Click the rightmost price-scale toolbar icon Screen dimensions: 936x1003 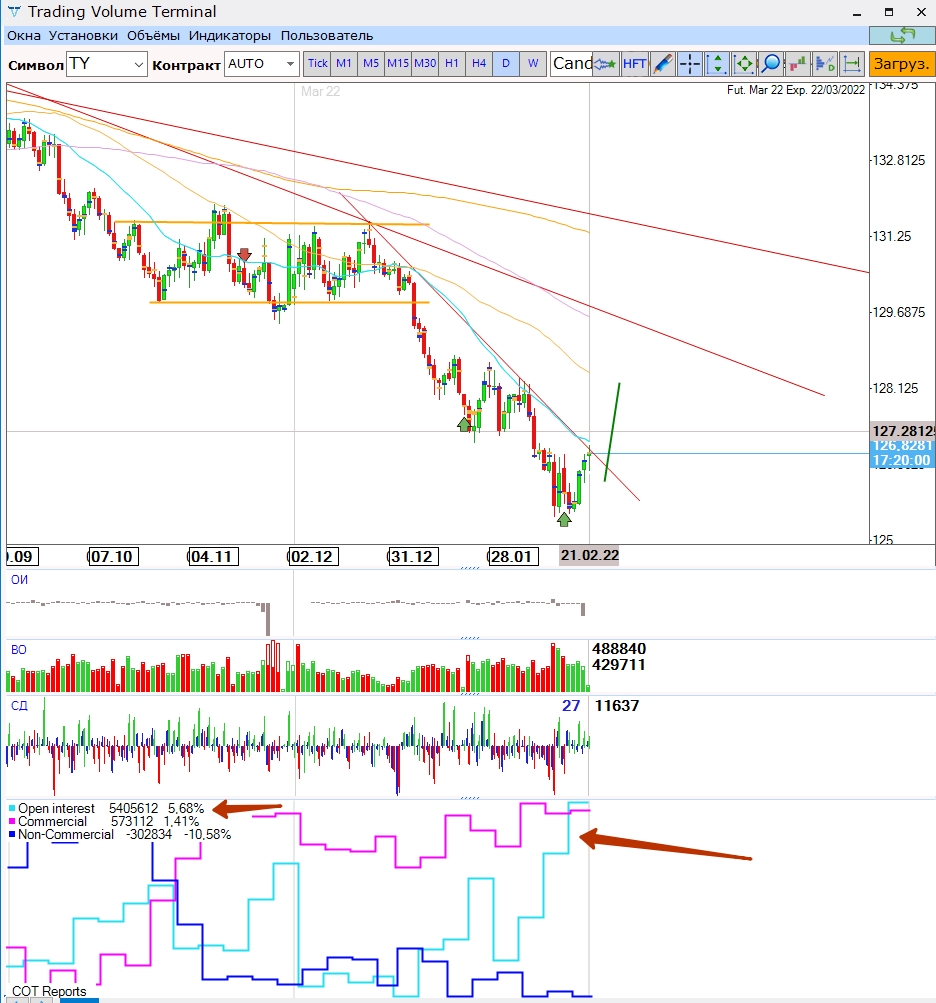(x=852, y=64)
